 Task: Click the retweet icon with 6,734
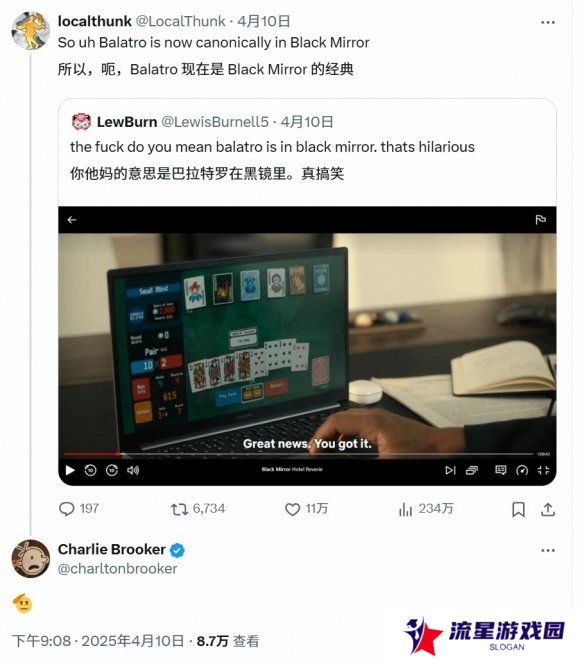179,510
